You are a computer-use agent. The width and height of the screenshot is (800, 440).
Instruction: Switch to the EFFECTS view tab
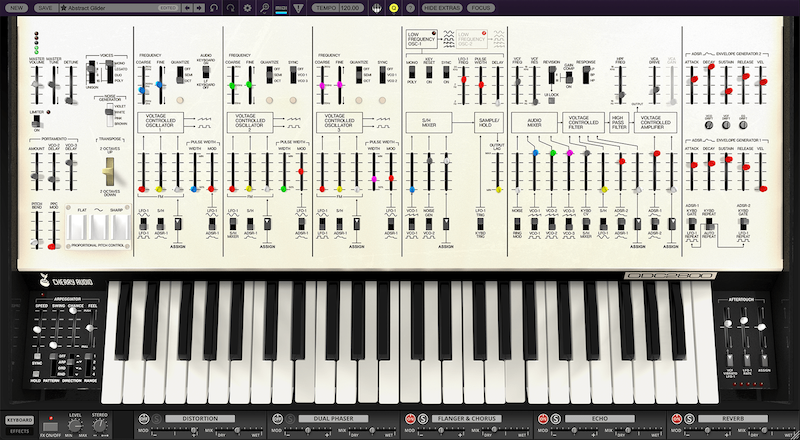point(18,431)
